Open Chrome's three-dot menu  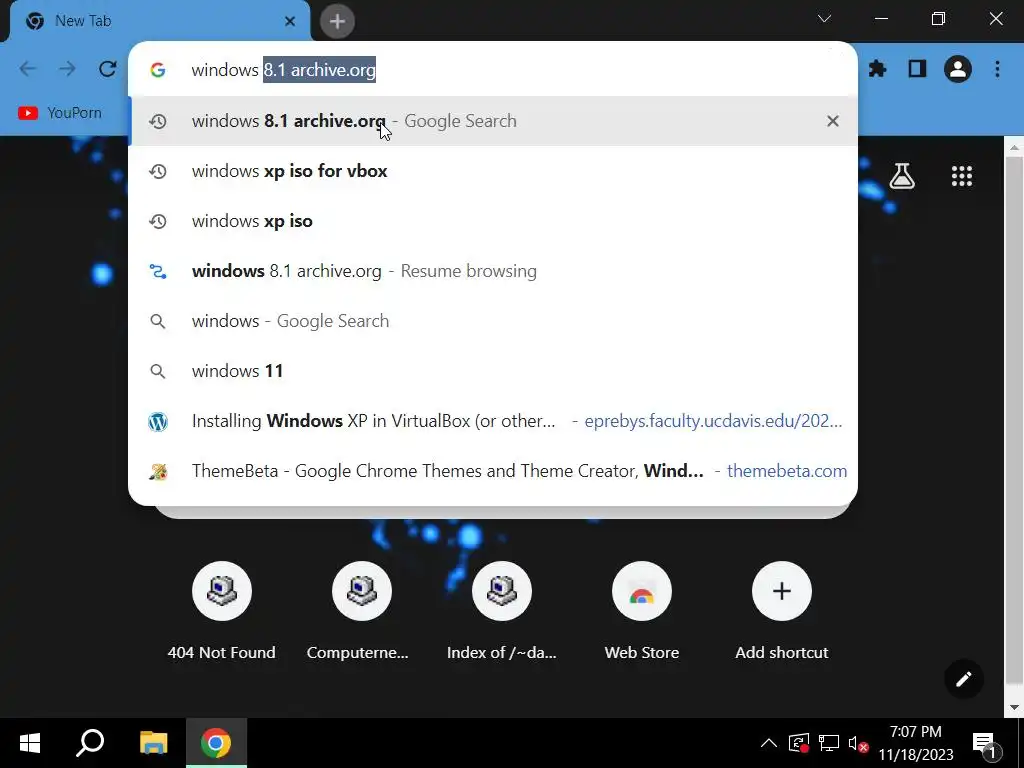coord(997,69)
